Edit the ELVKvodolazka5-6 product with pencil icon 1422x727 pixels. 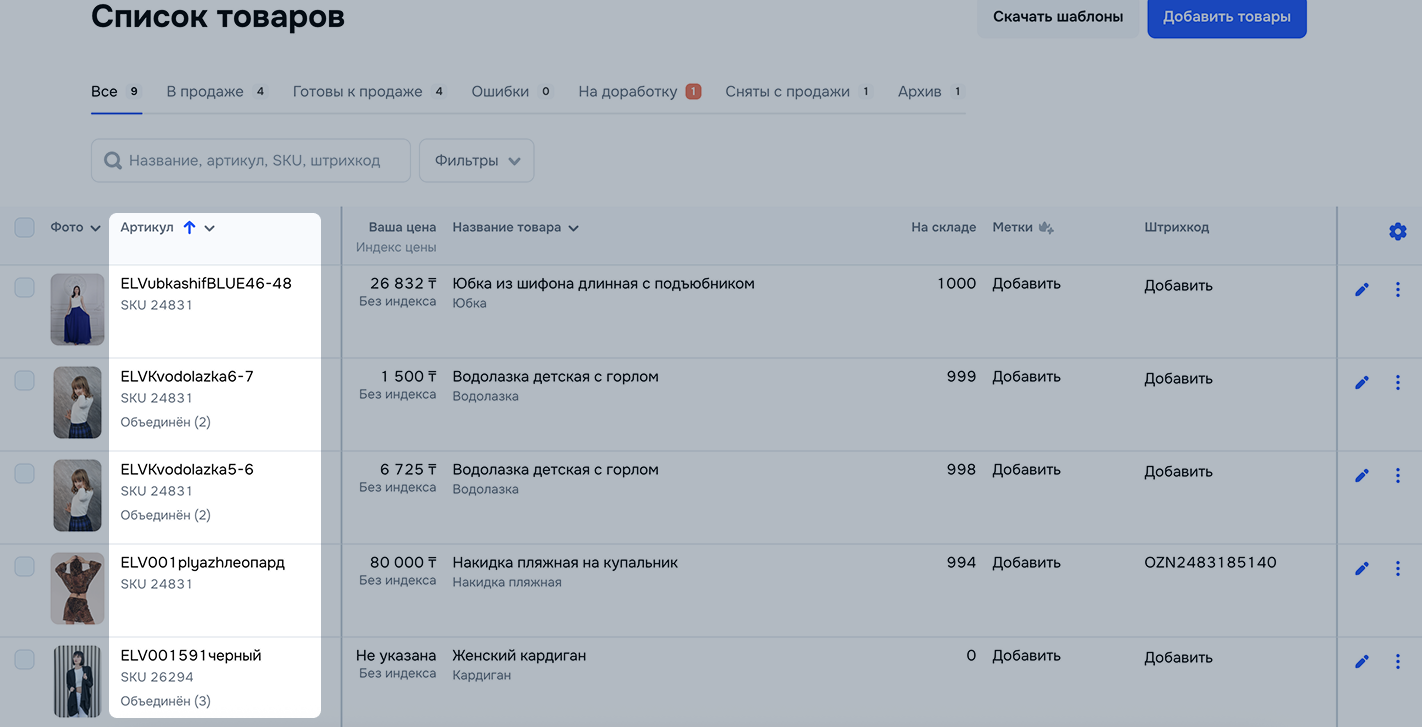pyautogui.click(x=1361, y=476)
